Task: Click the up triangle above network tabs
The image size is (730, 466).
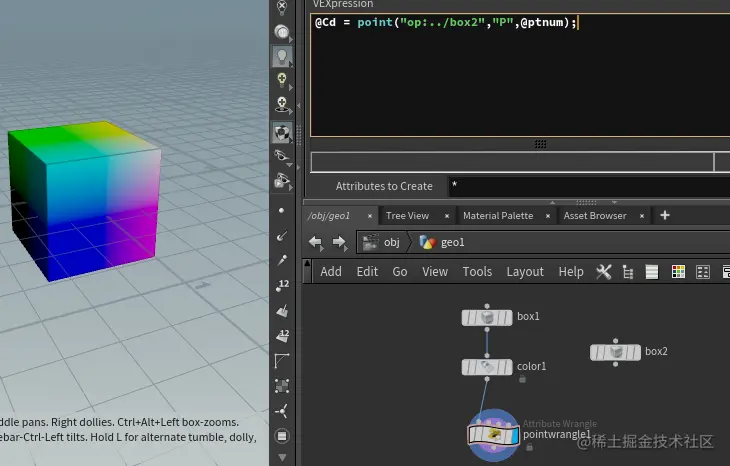Action: 553,203
